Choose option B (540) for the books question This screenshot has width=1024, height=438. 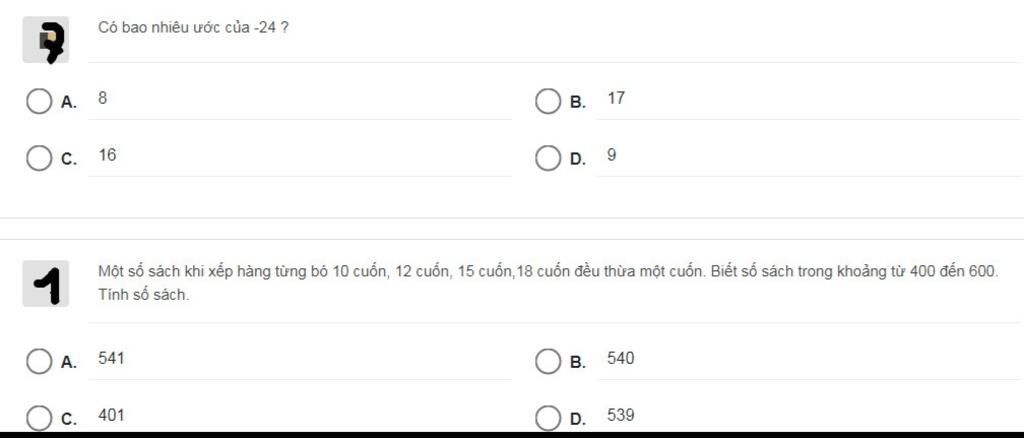pos(547,361)
